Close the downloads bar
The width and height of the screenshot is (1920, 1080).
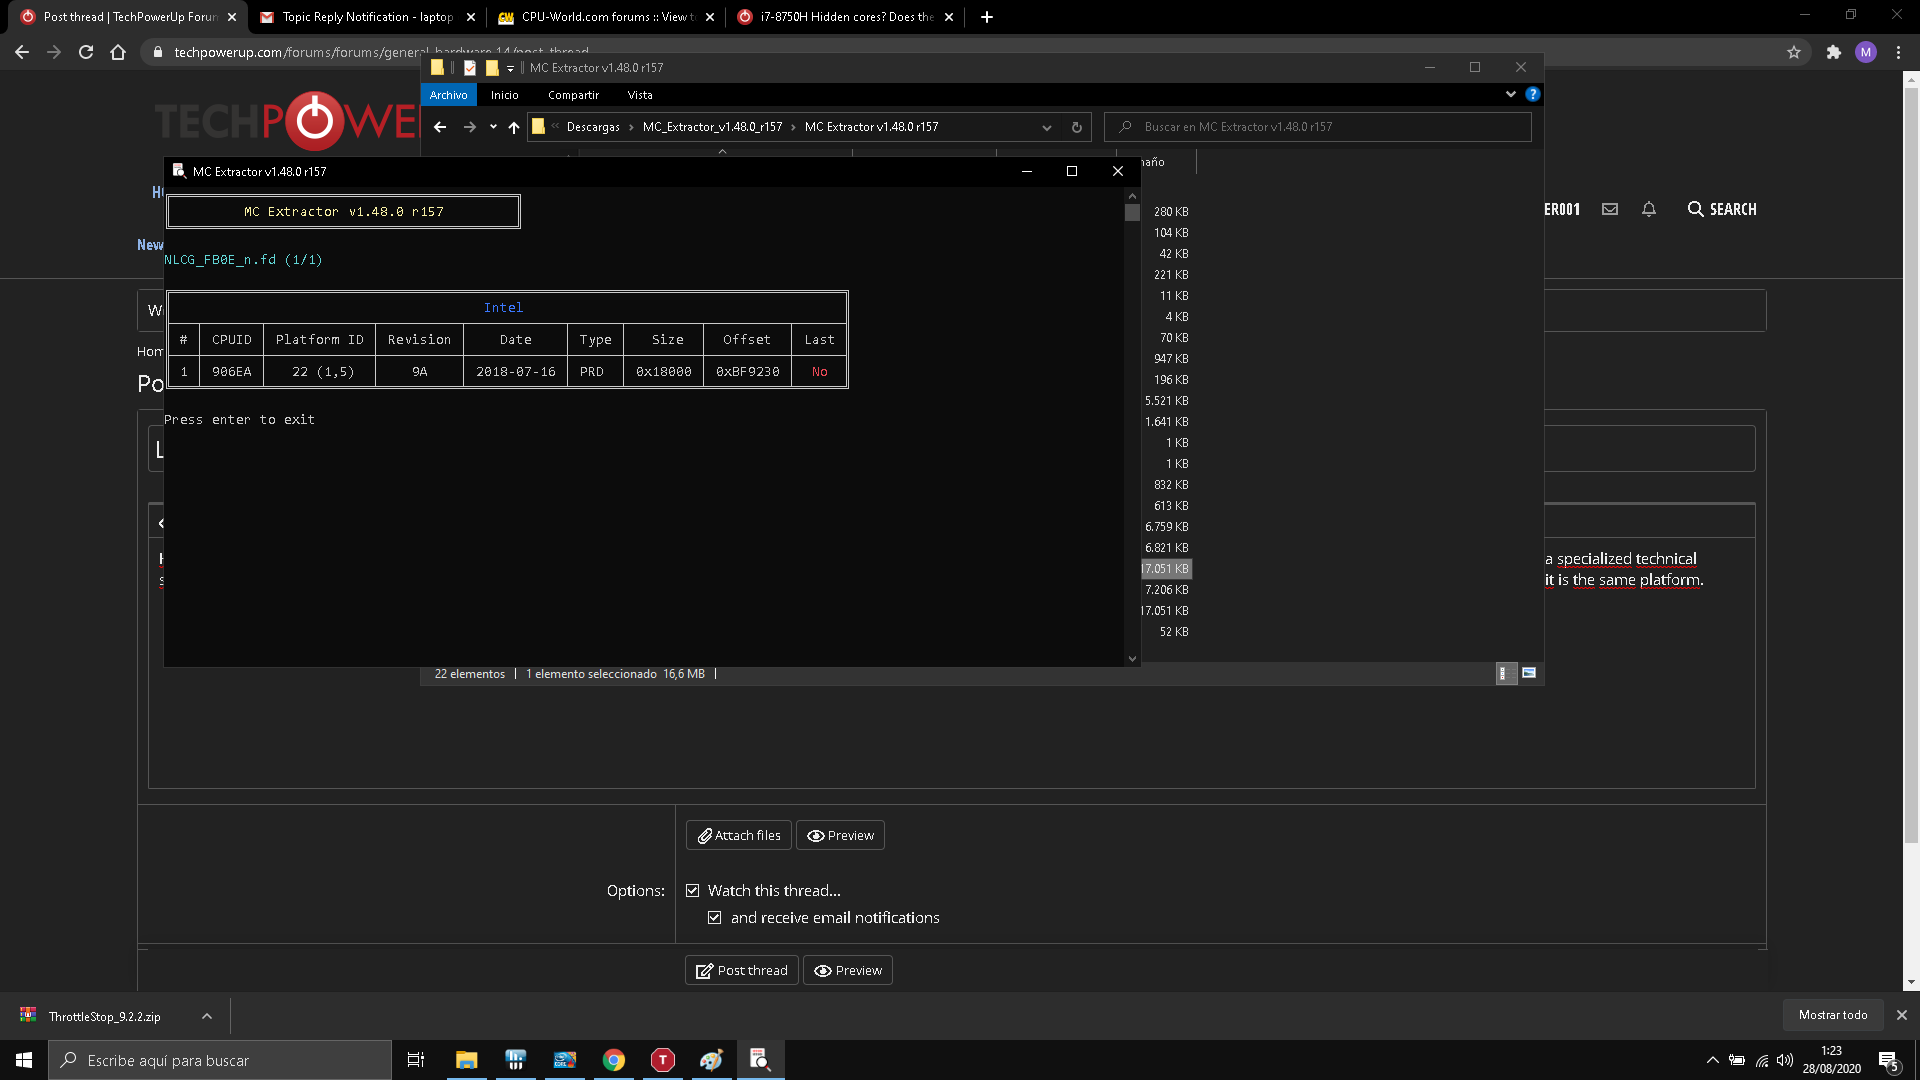pyautogui.click(x=1902, y=1015)
